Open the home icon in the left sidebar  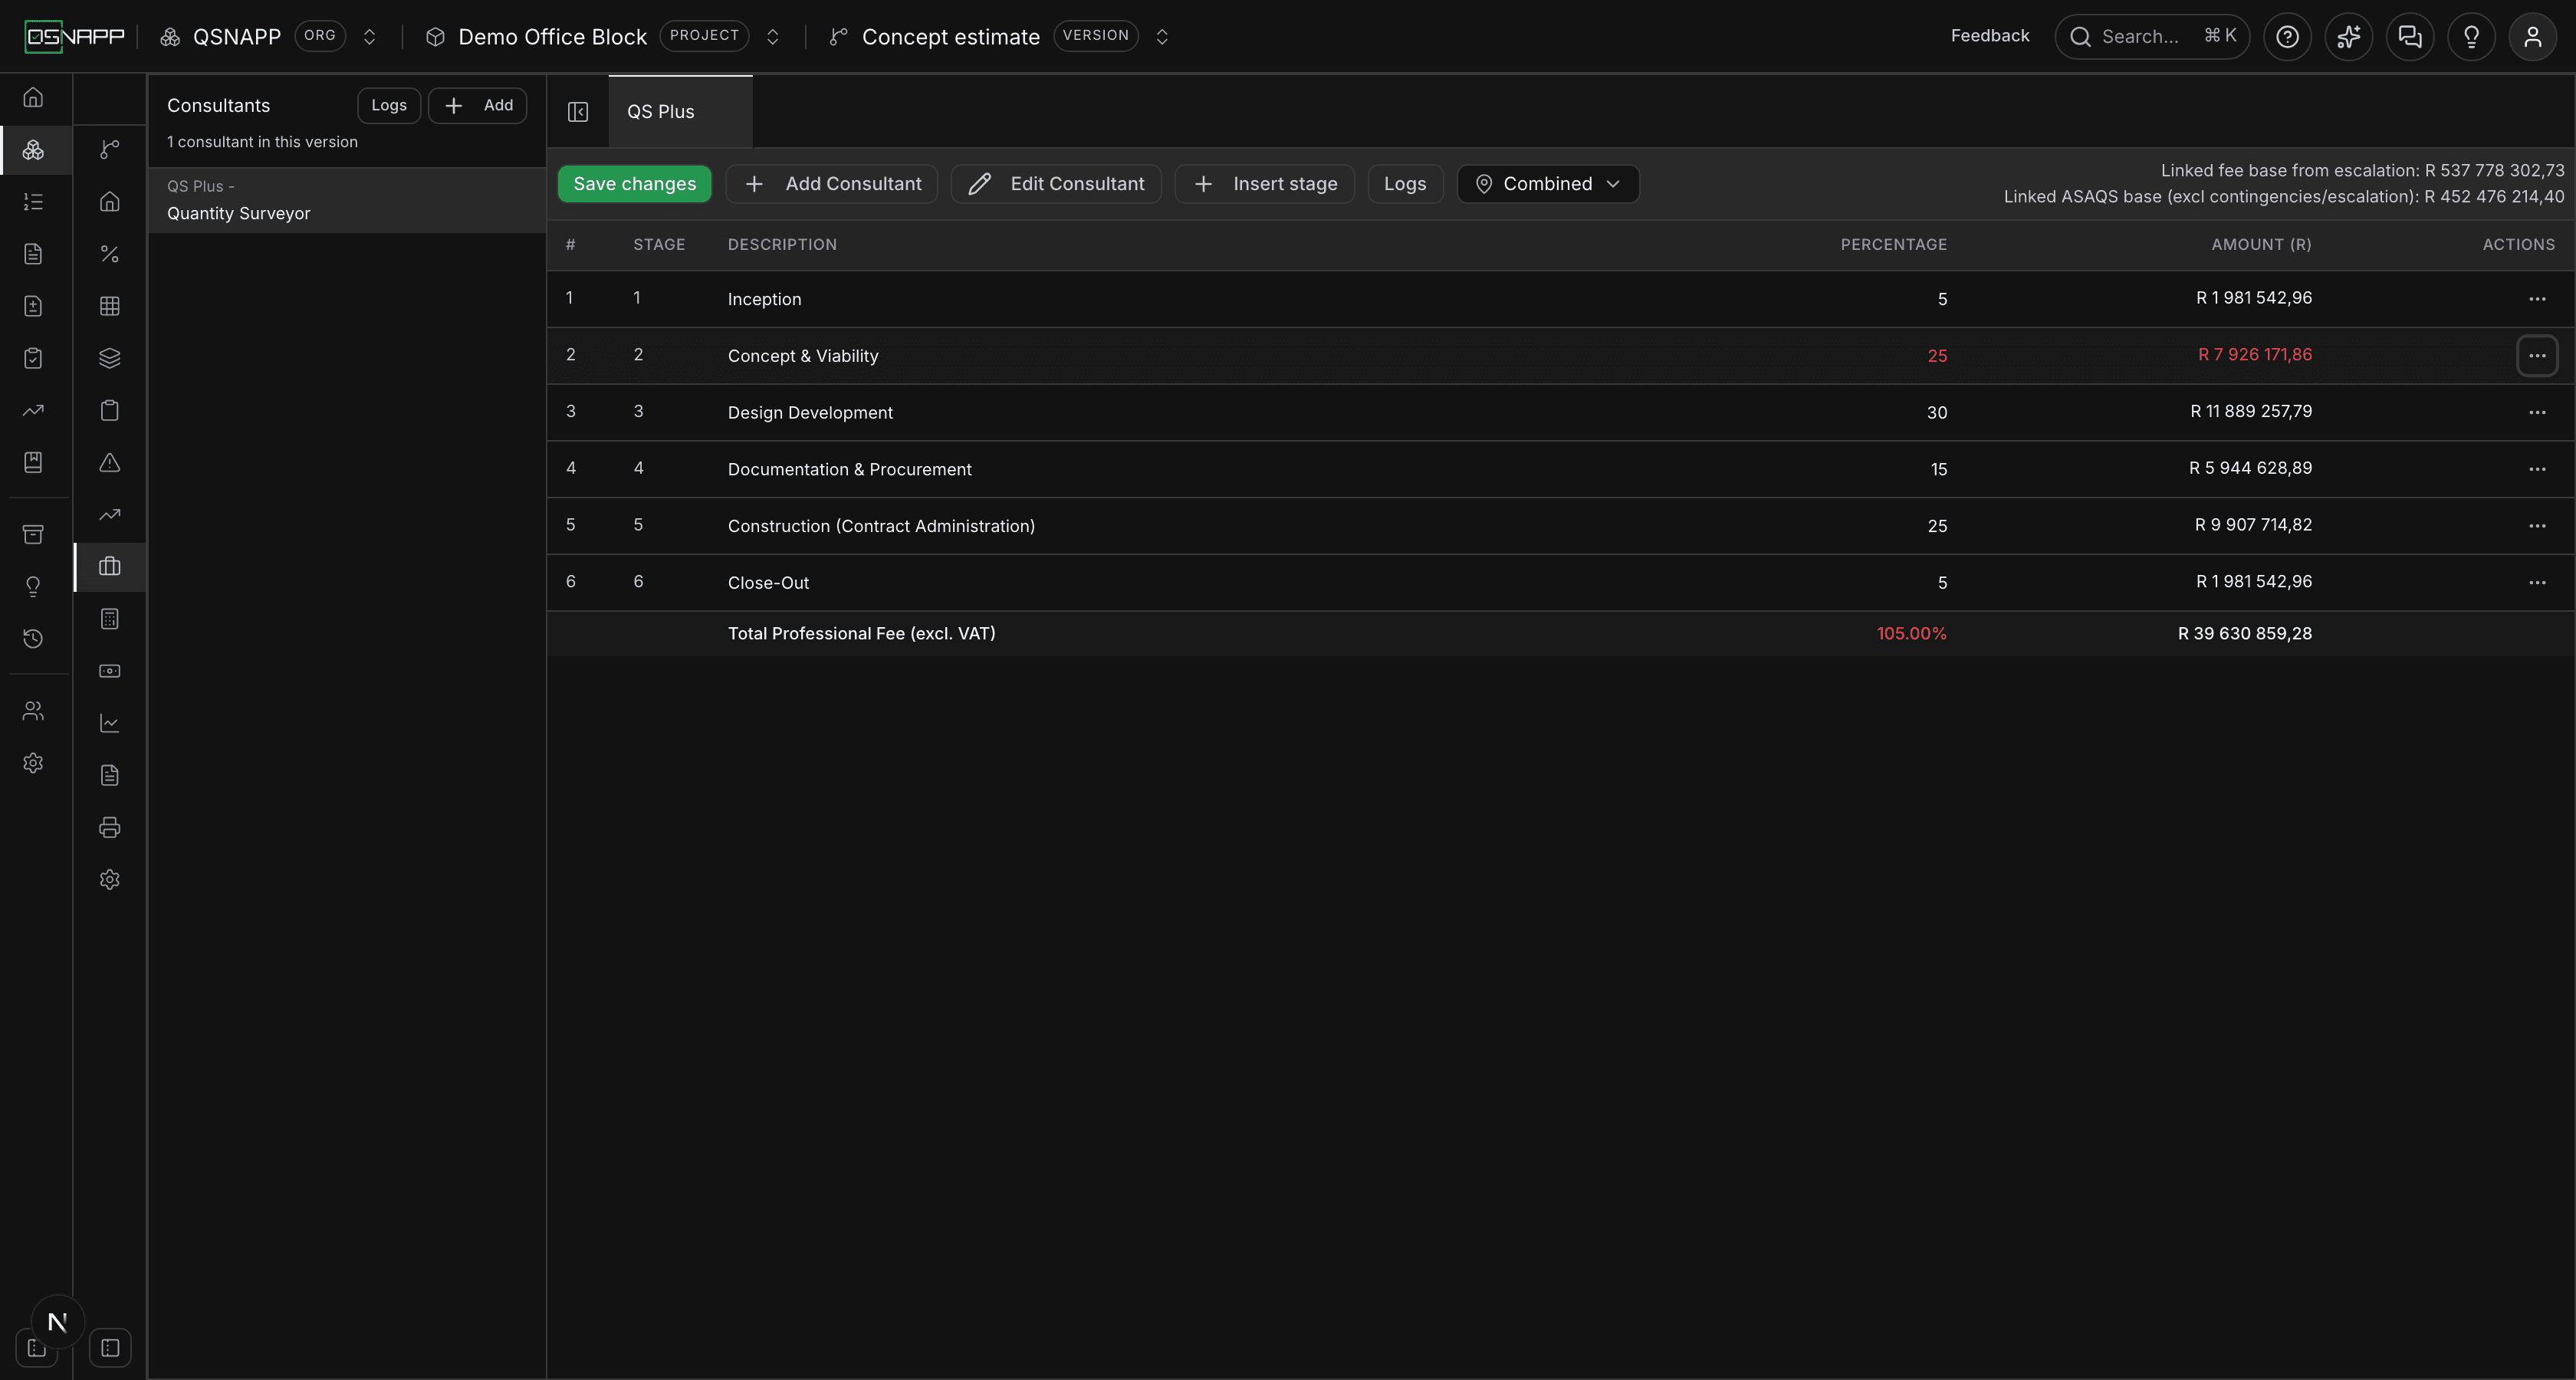[33, 97]
